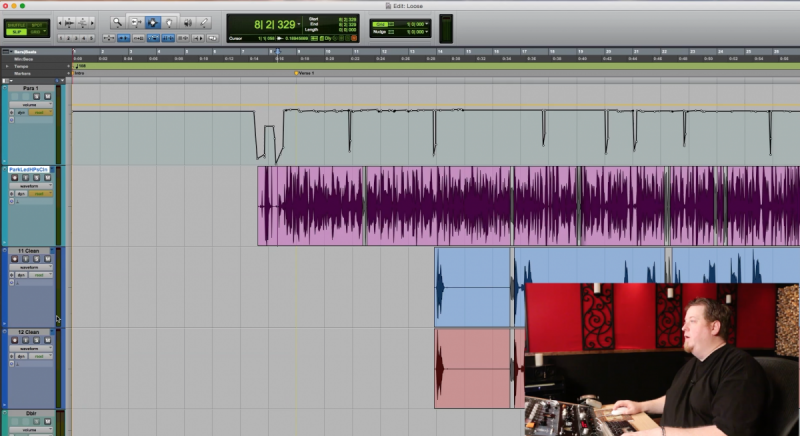Select the Trim tool
Screen dimensions: 800x436
pos(136,22)
